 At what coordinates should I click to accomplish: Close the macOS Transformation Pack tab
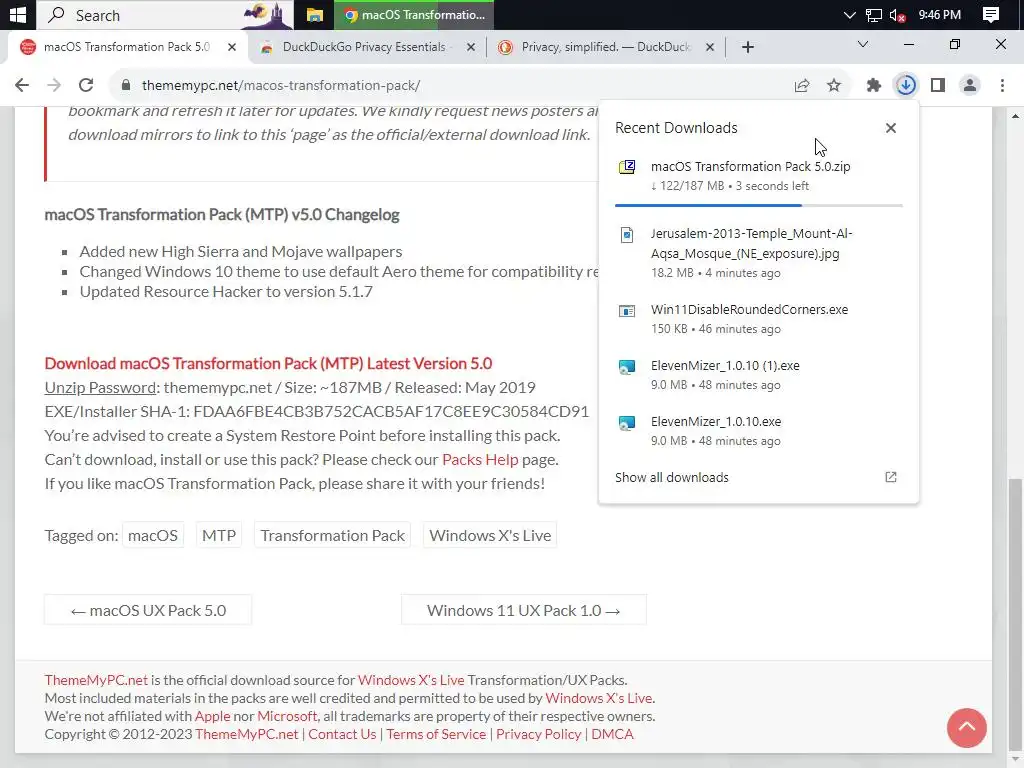coord(232,47)
